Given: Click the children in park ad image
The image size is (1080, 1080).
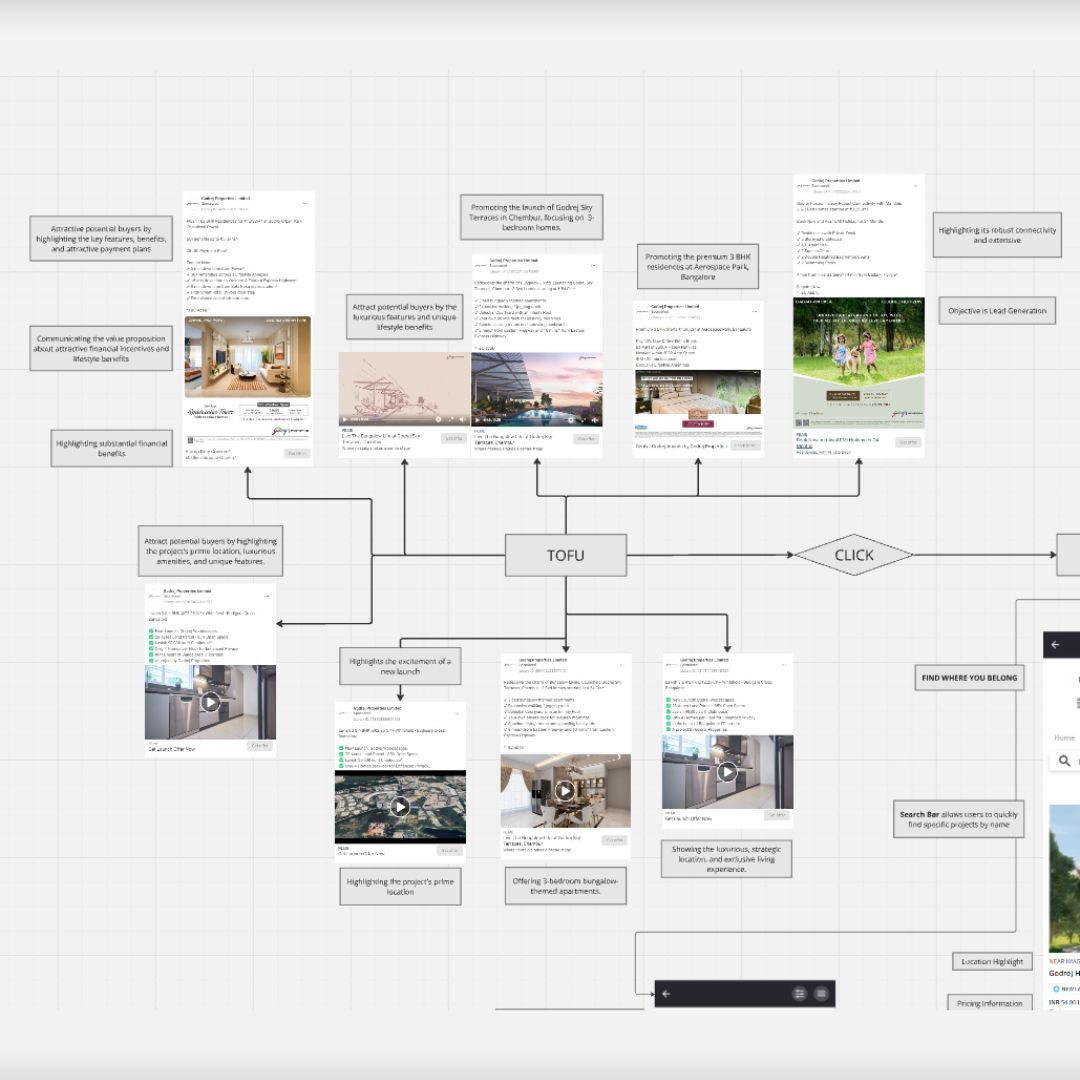Looking at the screenshot, I should pos(858,350).
